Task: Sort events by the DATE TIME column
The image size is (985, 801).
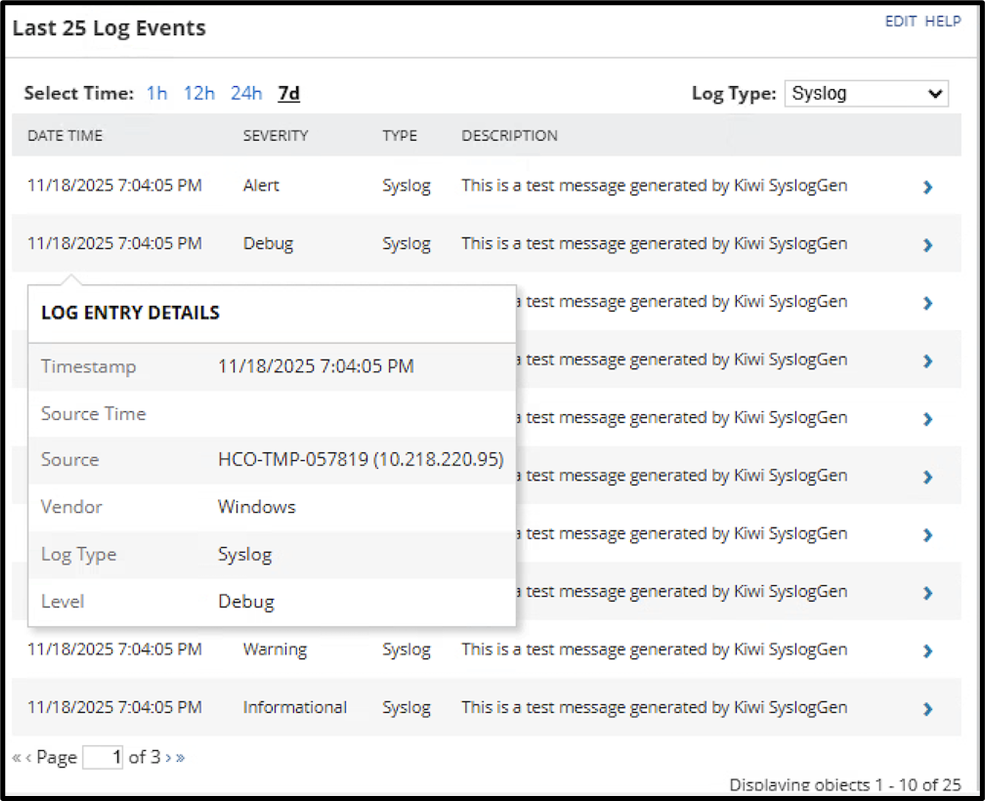Action: click(x=64, y=136)
